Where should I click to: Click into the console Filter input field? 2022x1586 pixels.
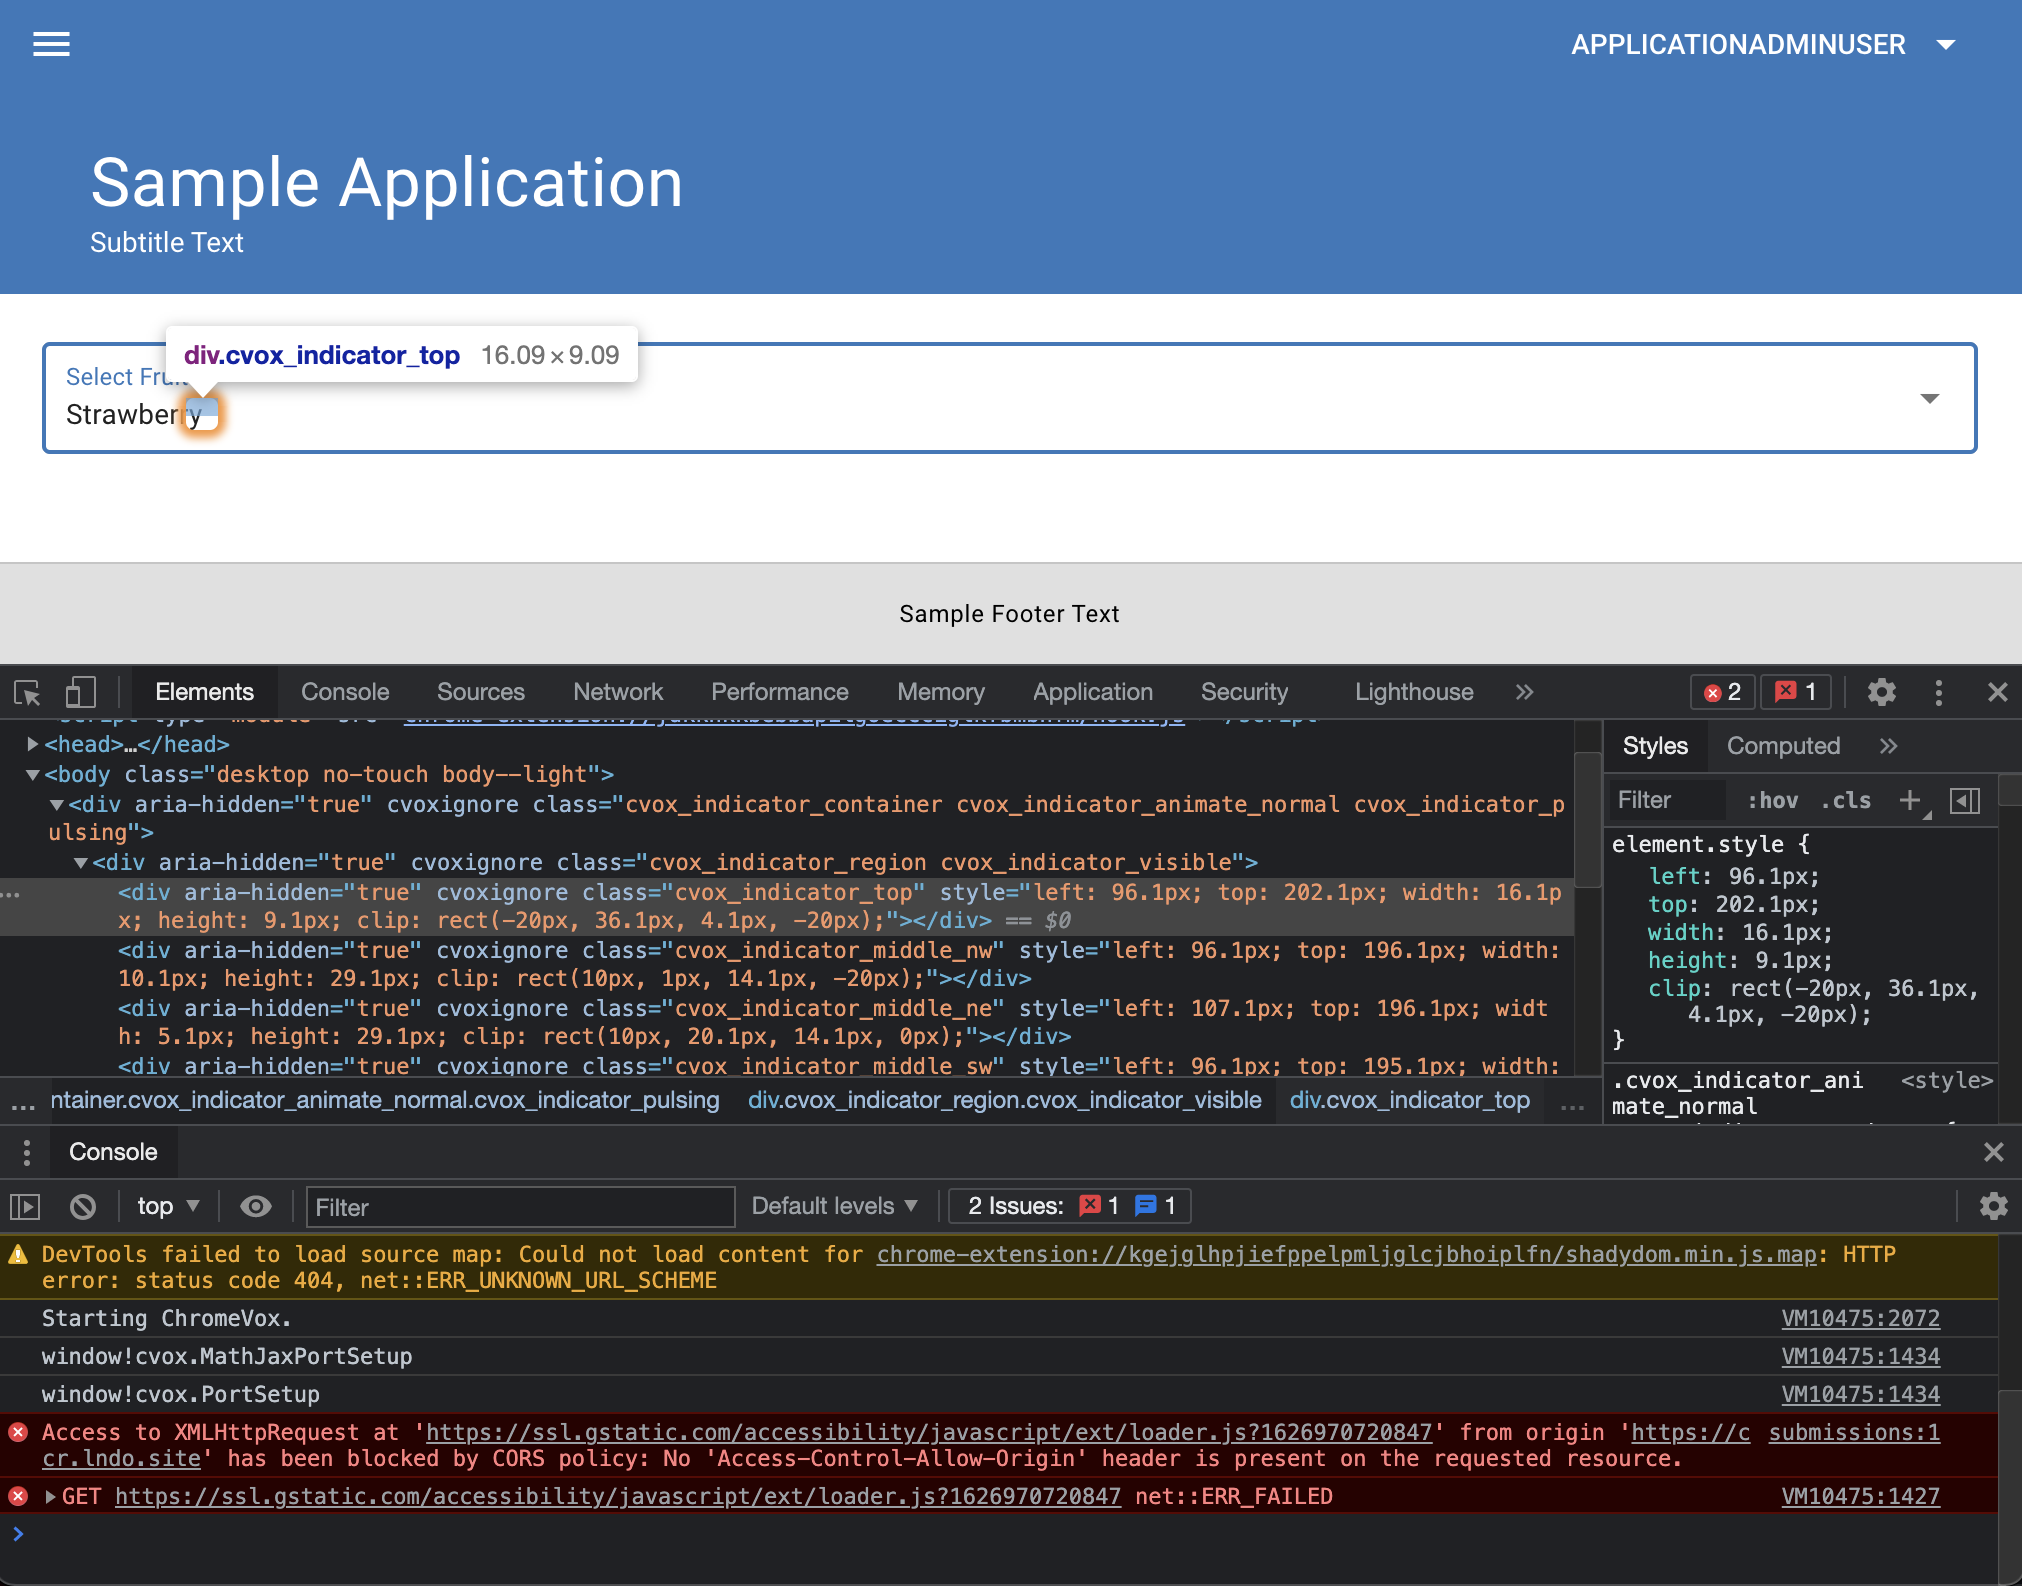point(518,1207)
